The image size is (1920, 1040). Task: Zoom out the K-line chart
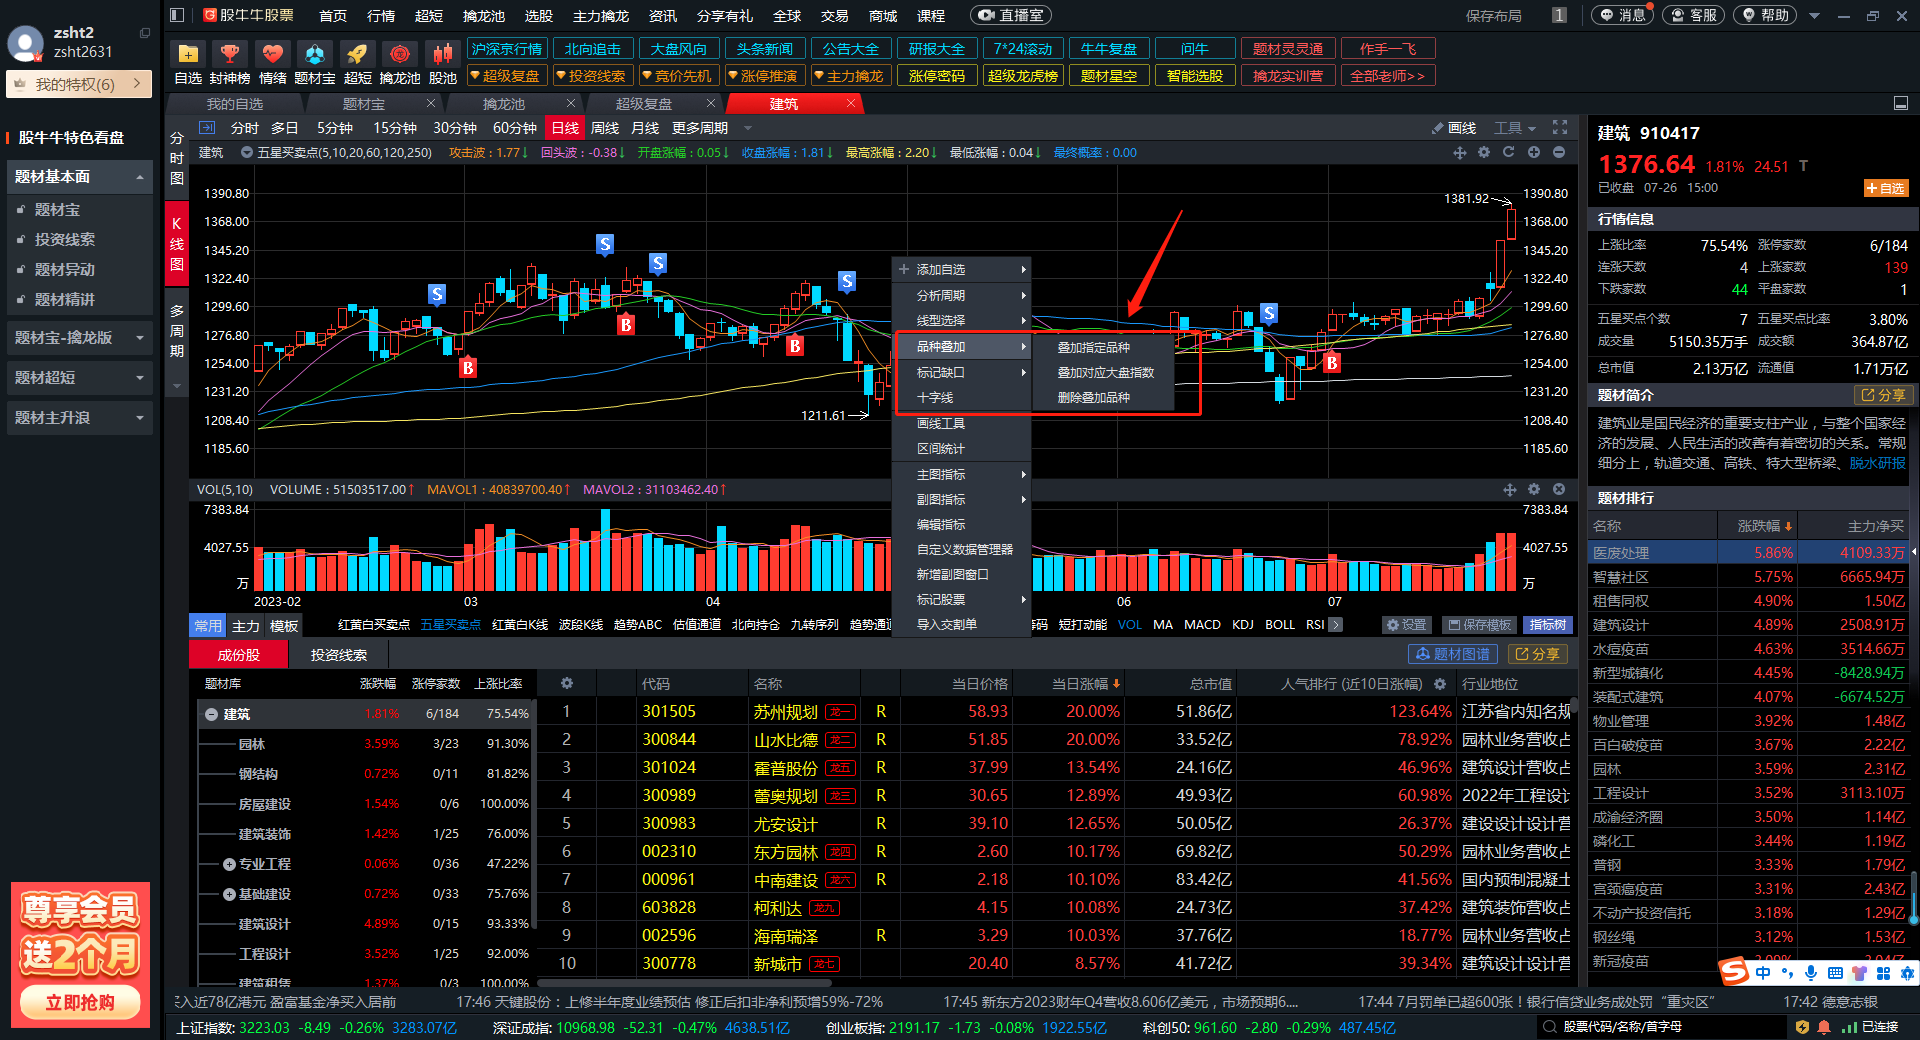click(1559, 153)
